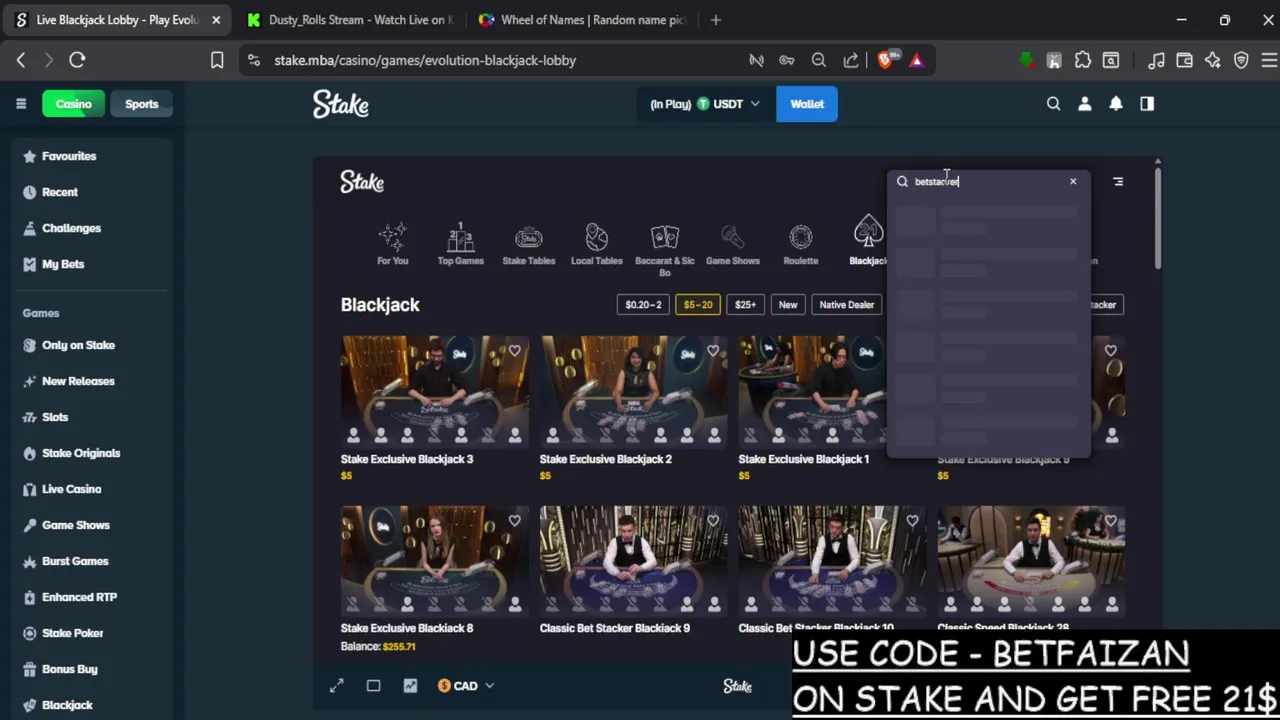1280x720 pixels.
Task: Switch to Dusty_Rolls Stream browser tab
Action: click(x=350, y=20)
